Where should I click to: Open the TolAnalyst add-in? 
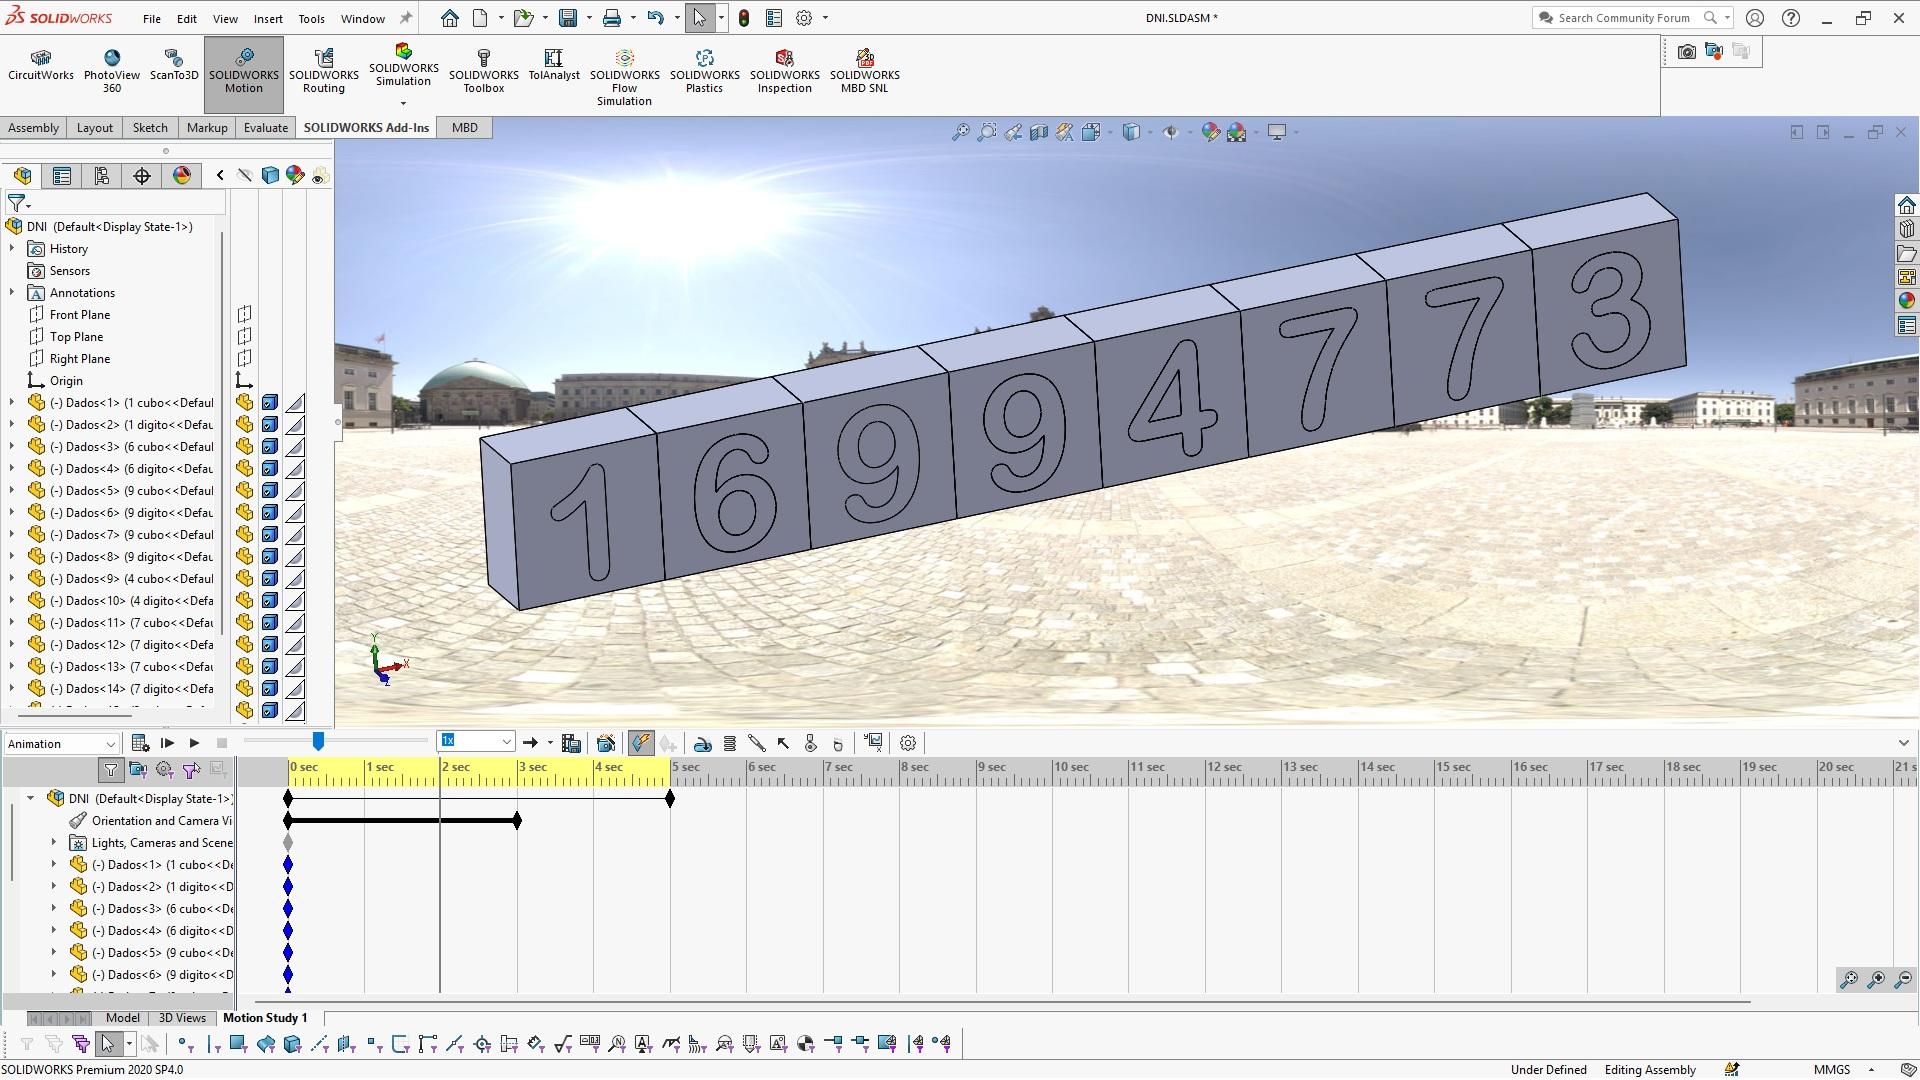(x=554, y=66)
